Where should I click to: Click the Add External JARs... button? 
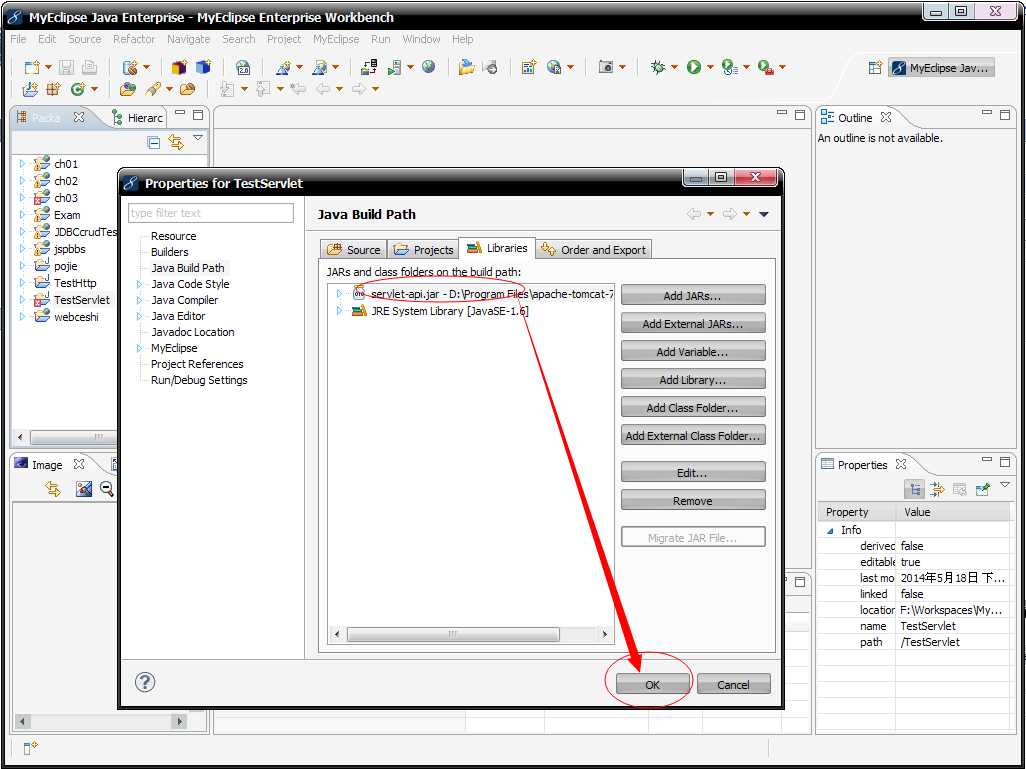pos(692,323)
